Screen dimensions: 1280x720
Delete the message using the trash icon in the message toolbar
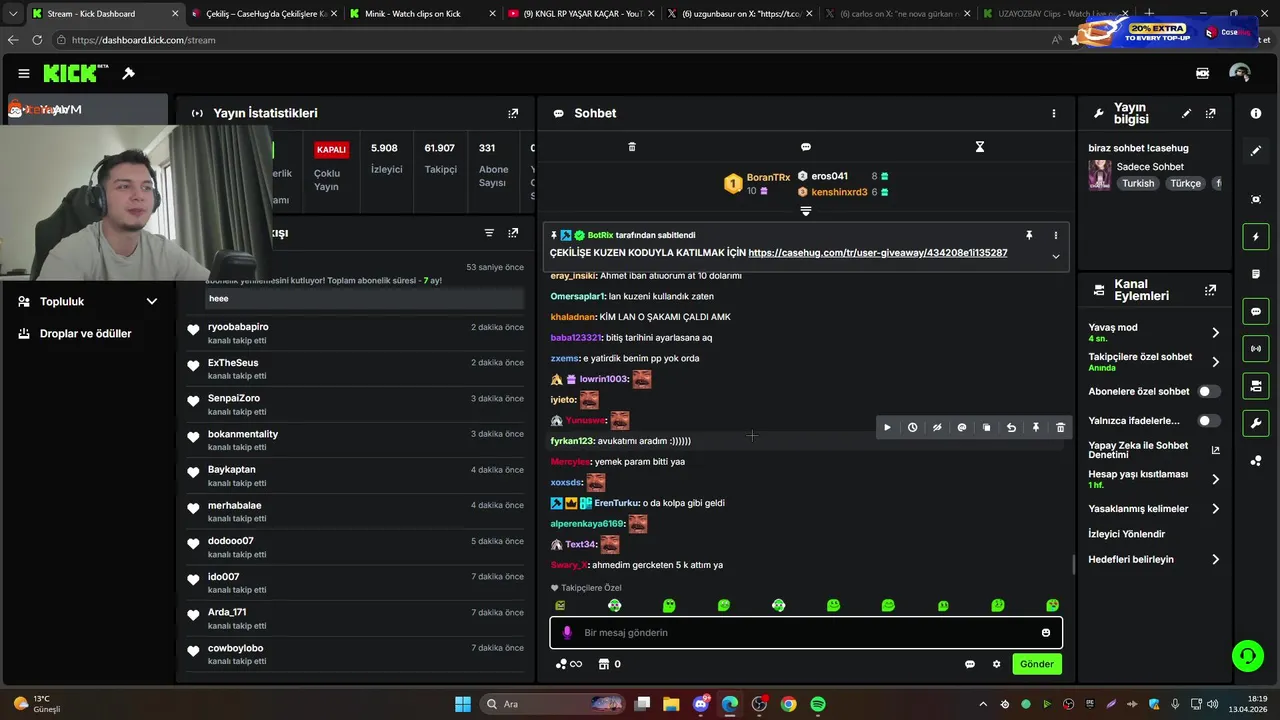1061,428
